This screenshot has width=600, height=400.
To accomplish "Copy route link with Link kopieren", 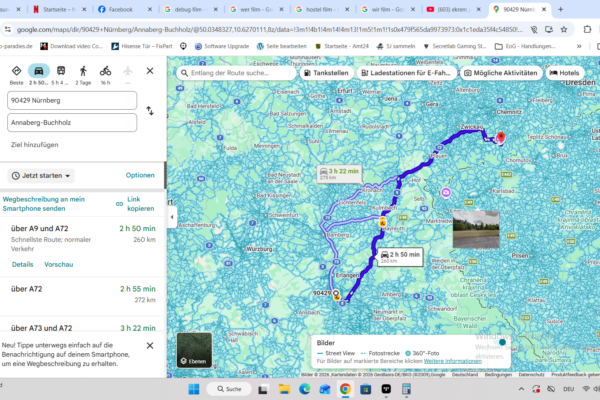I will click(135, 204).
